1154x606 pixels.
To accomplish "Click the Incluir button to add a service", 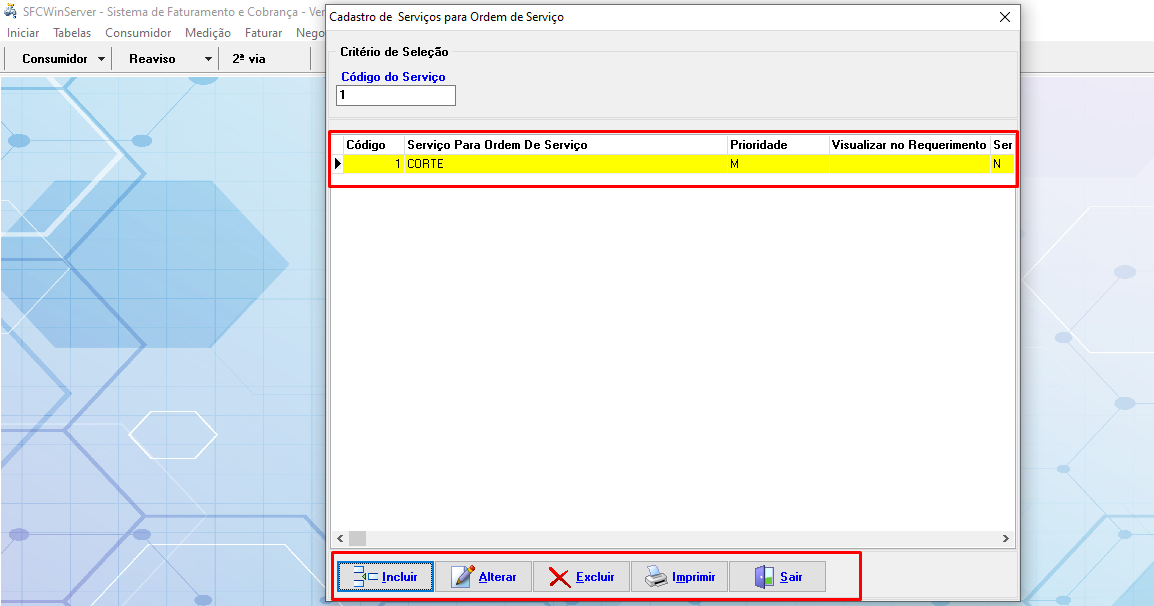I will point(385,577).
